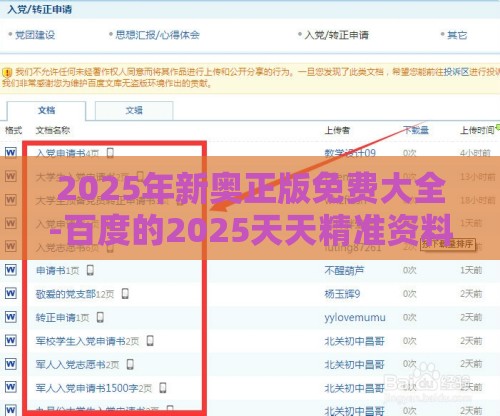Open document 申请书1页

tap(57, 270)
